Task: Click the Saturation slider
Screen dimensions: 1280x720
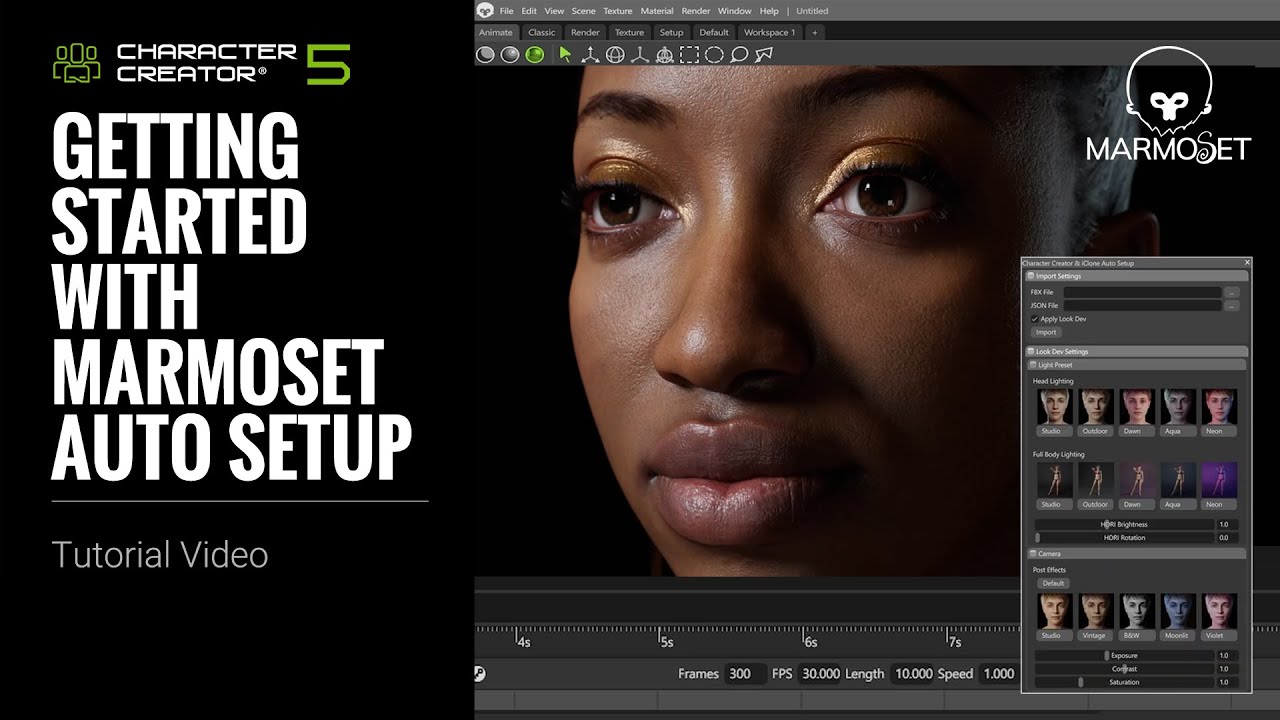Action: click(1124, 682)
